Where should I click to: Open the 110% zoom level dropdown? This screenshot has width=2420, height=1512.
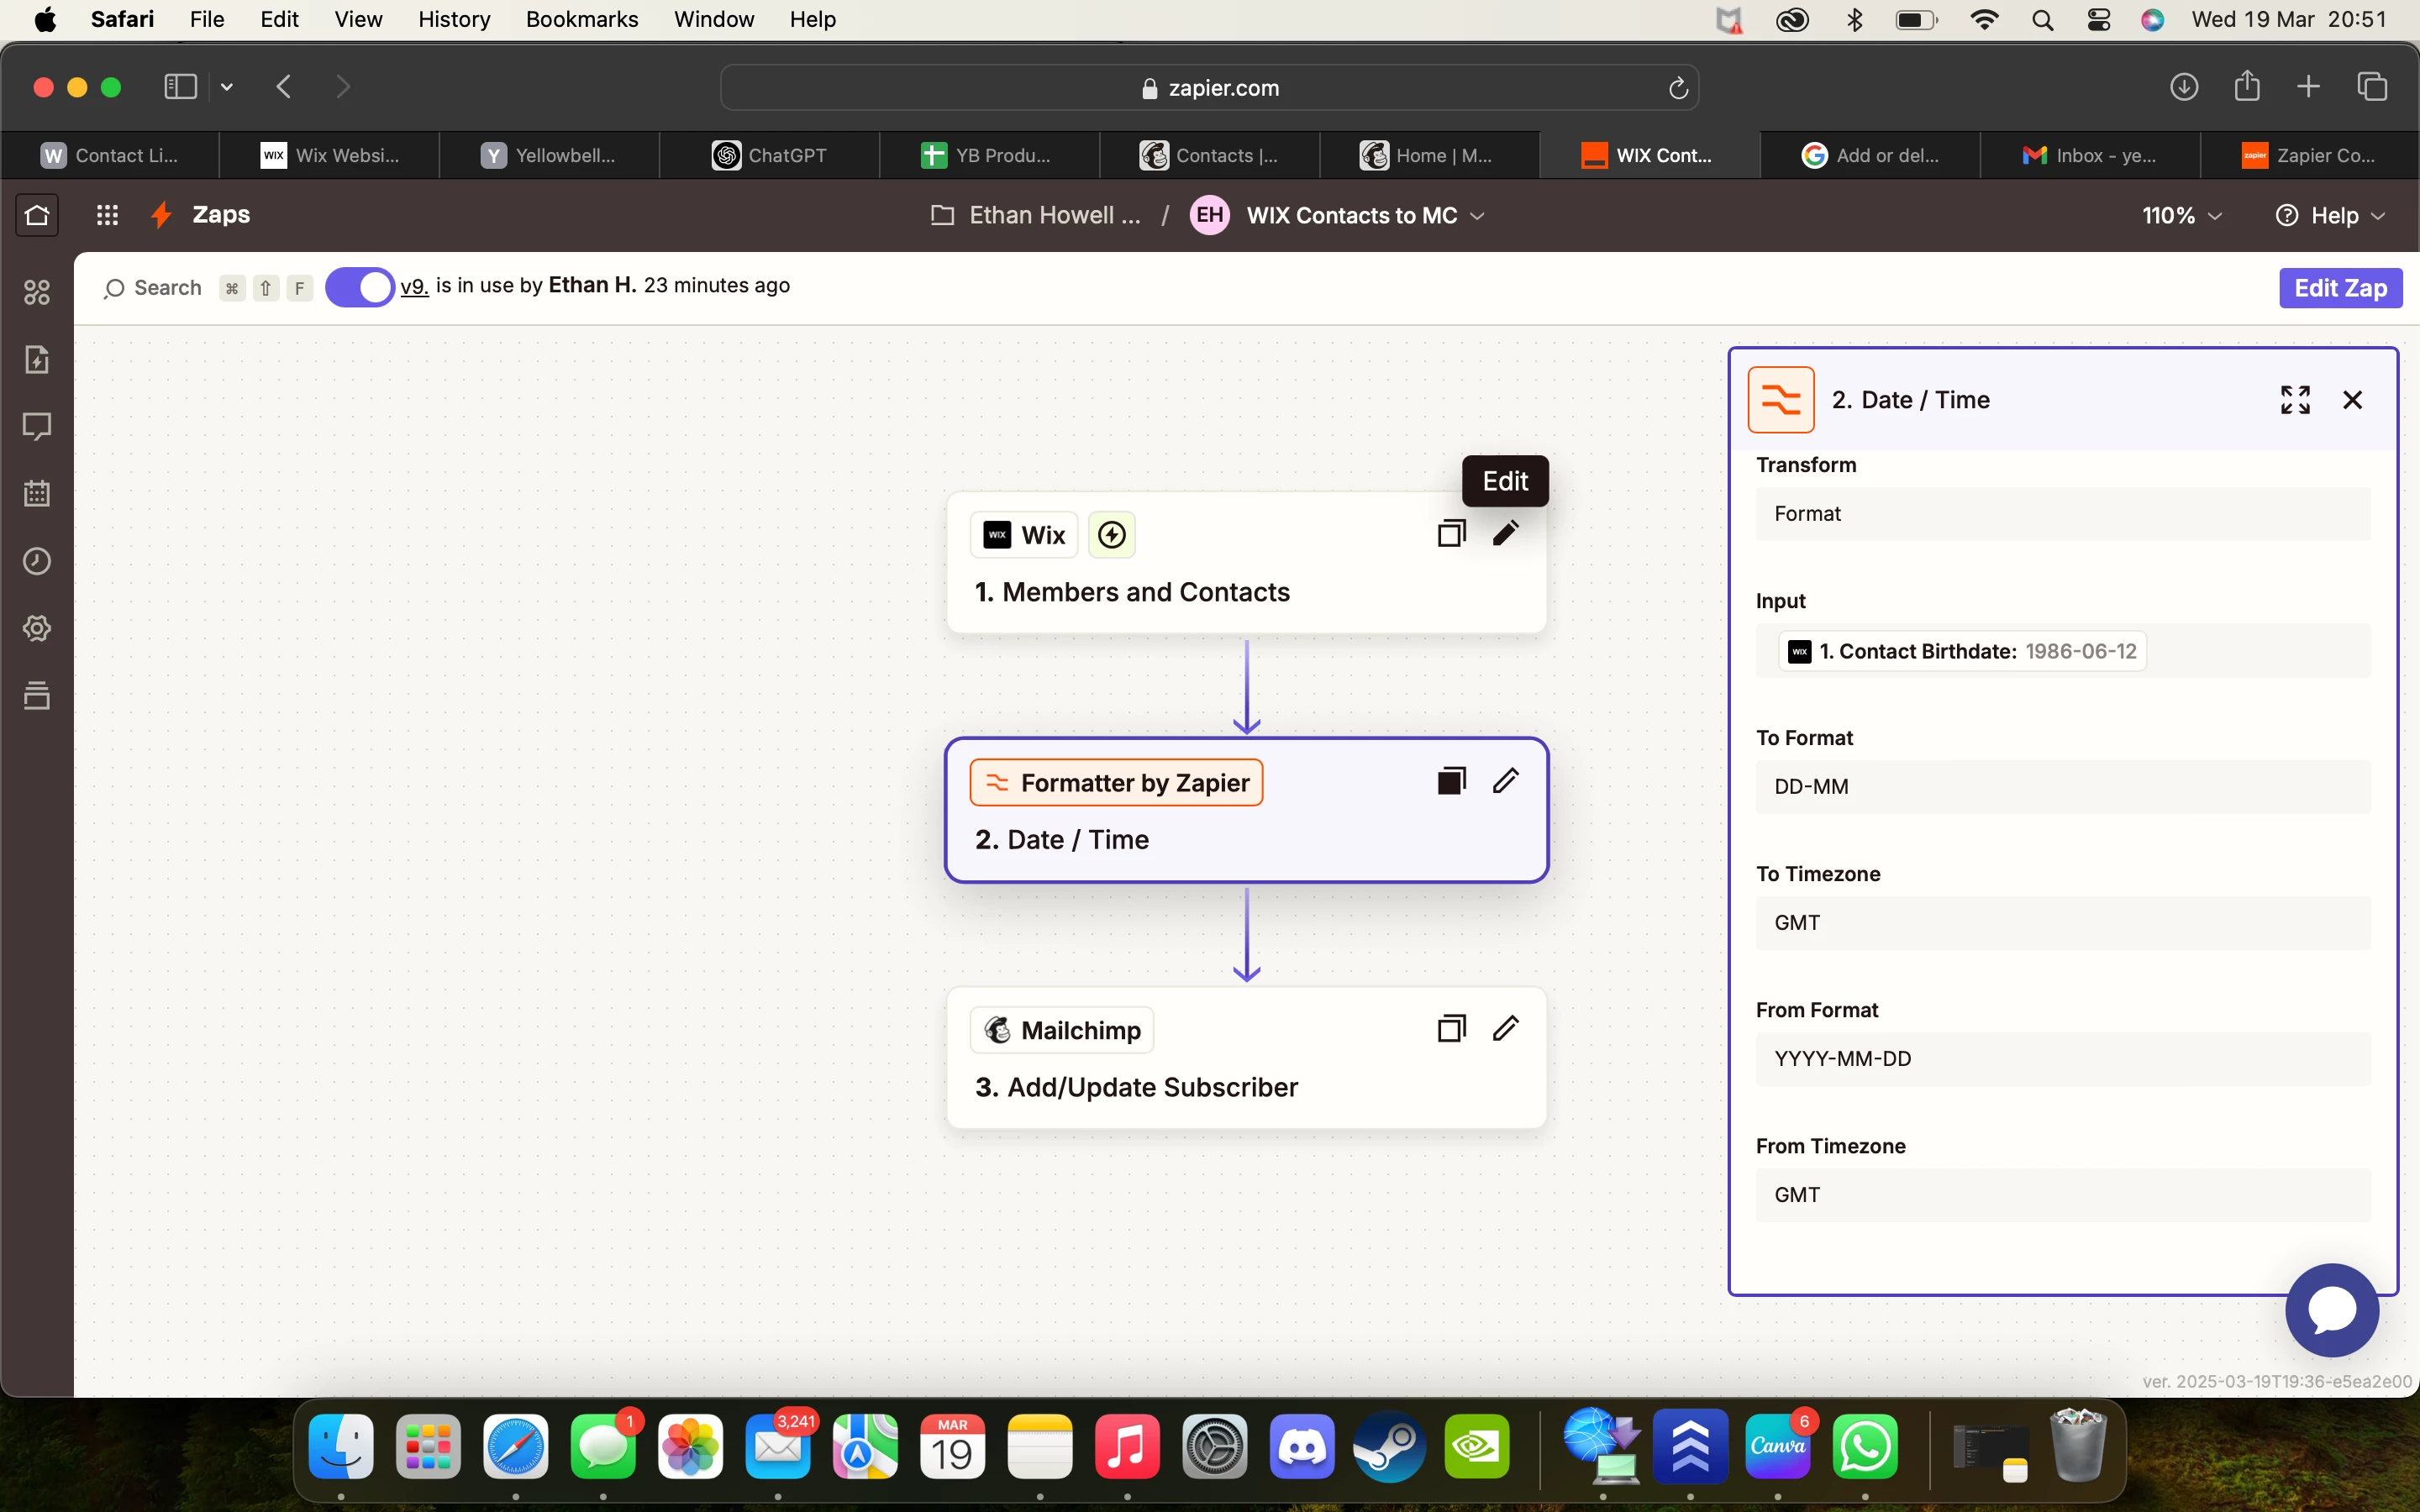(2181, 215)
